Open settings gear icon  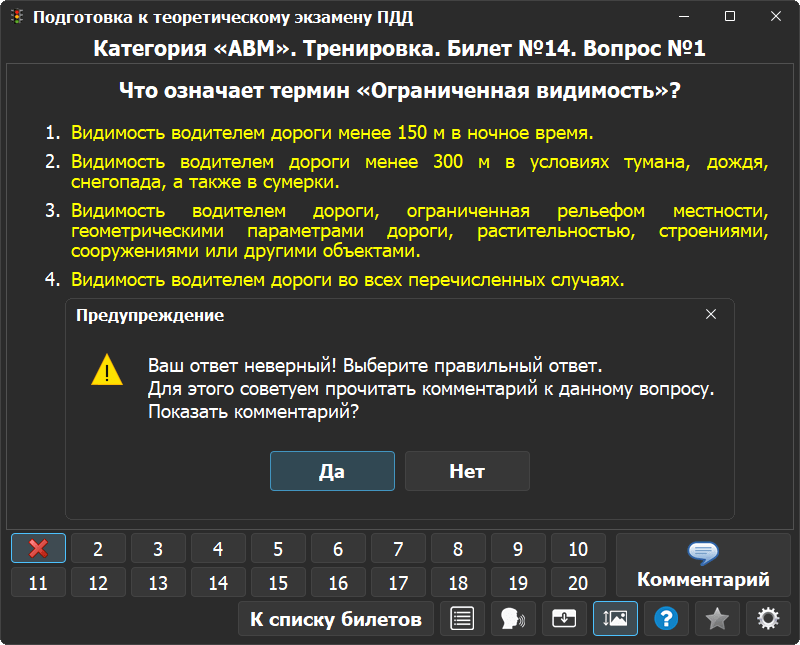[x=768, y=618]
